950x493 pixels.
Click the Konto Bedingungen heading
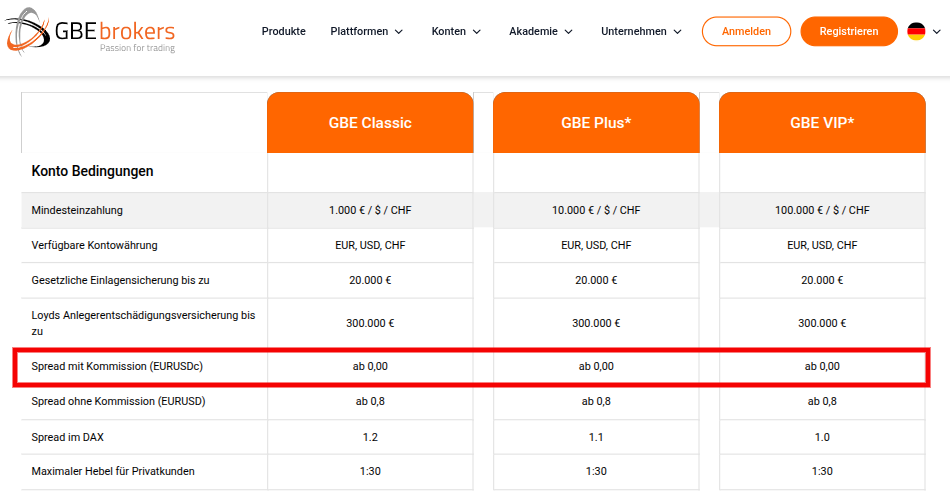[x=92, y=171]
